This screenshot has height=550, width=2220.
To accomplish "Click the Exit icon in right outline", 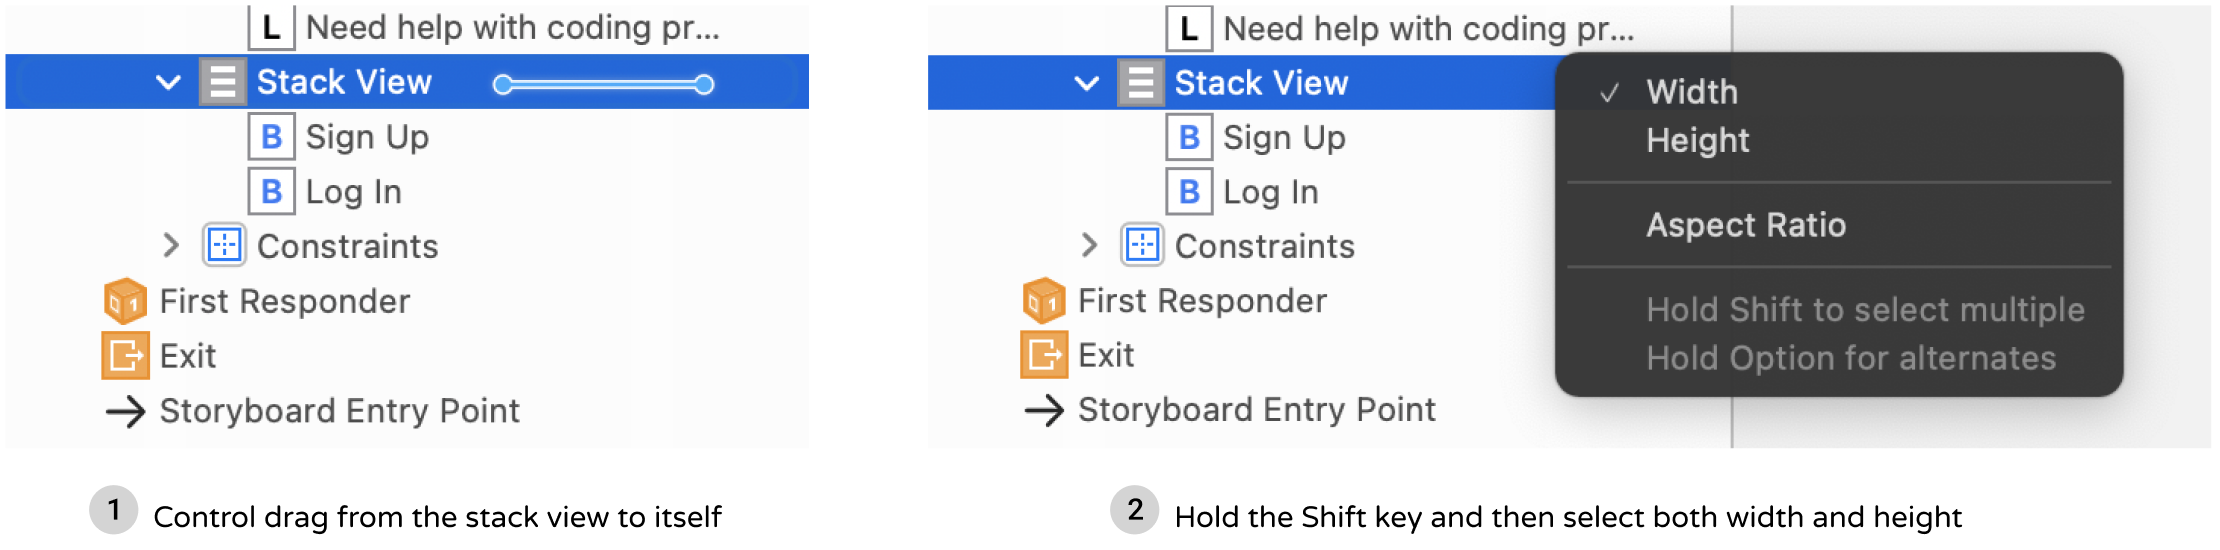I will (x=1043, y=355).
